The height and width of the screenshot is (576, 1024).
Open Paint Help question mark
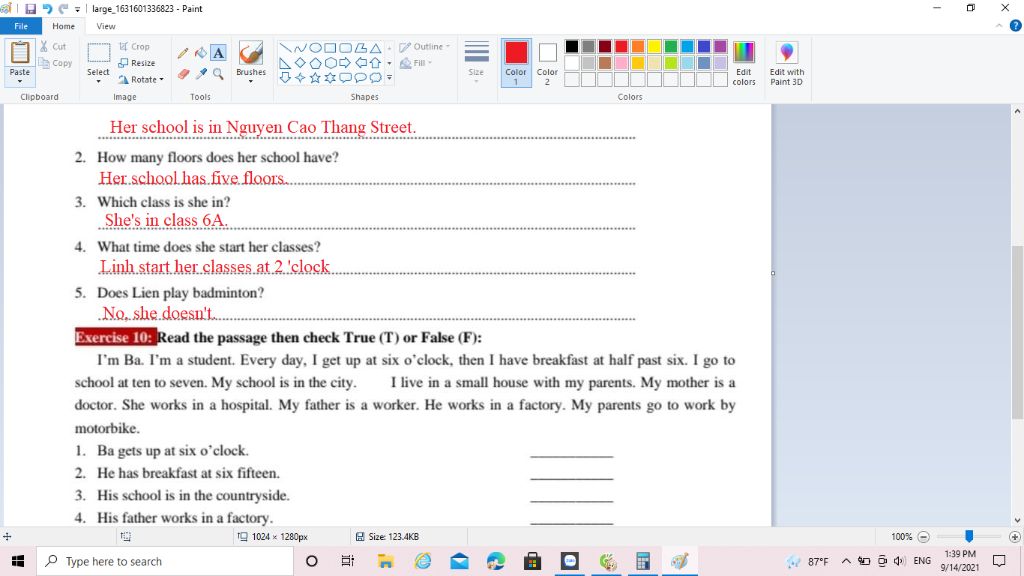point(1016,26)
